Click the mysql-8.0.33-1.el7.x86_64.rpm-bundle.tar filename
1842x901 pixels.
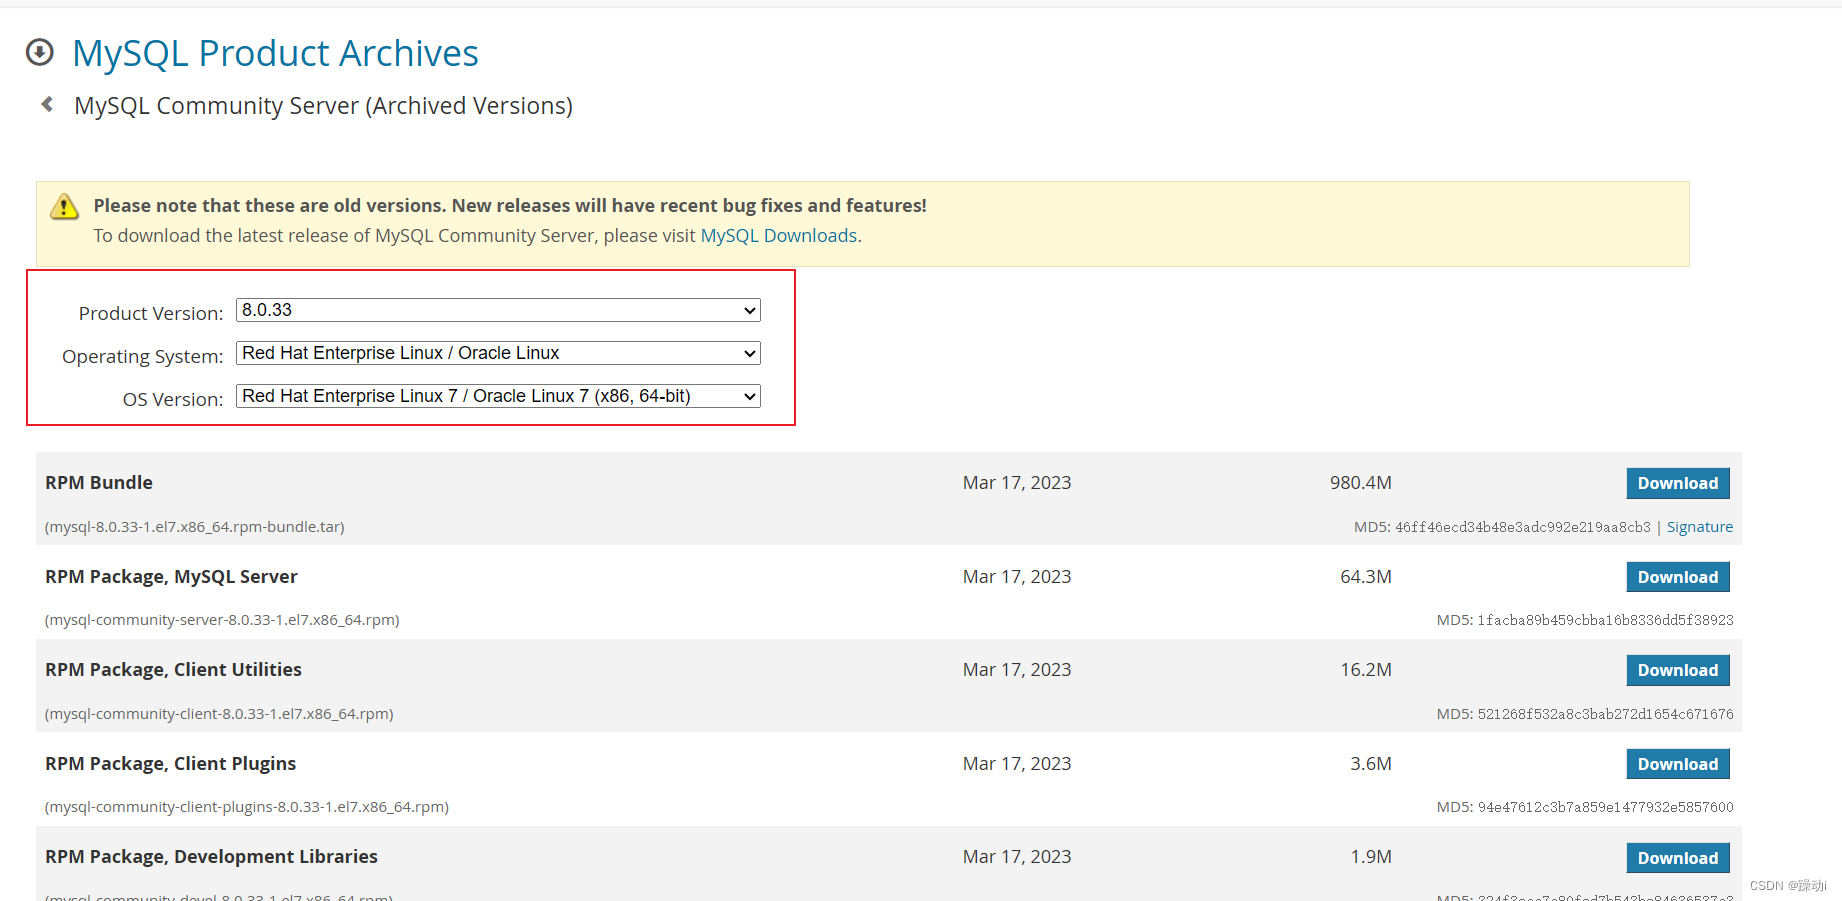pyautogui.click(x=194, y=526)
